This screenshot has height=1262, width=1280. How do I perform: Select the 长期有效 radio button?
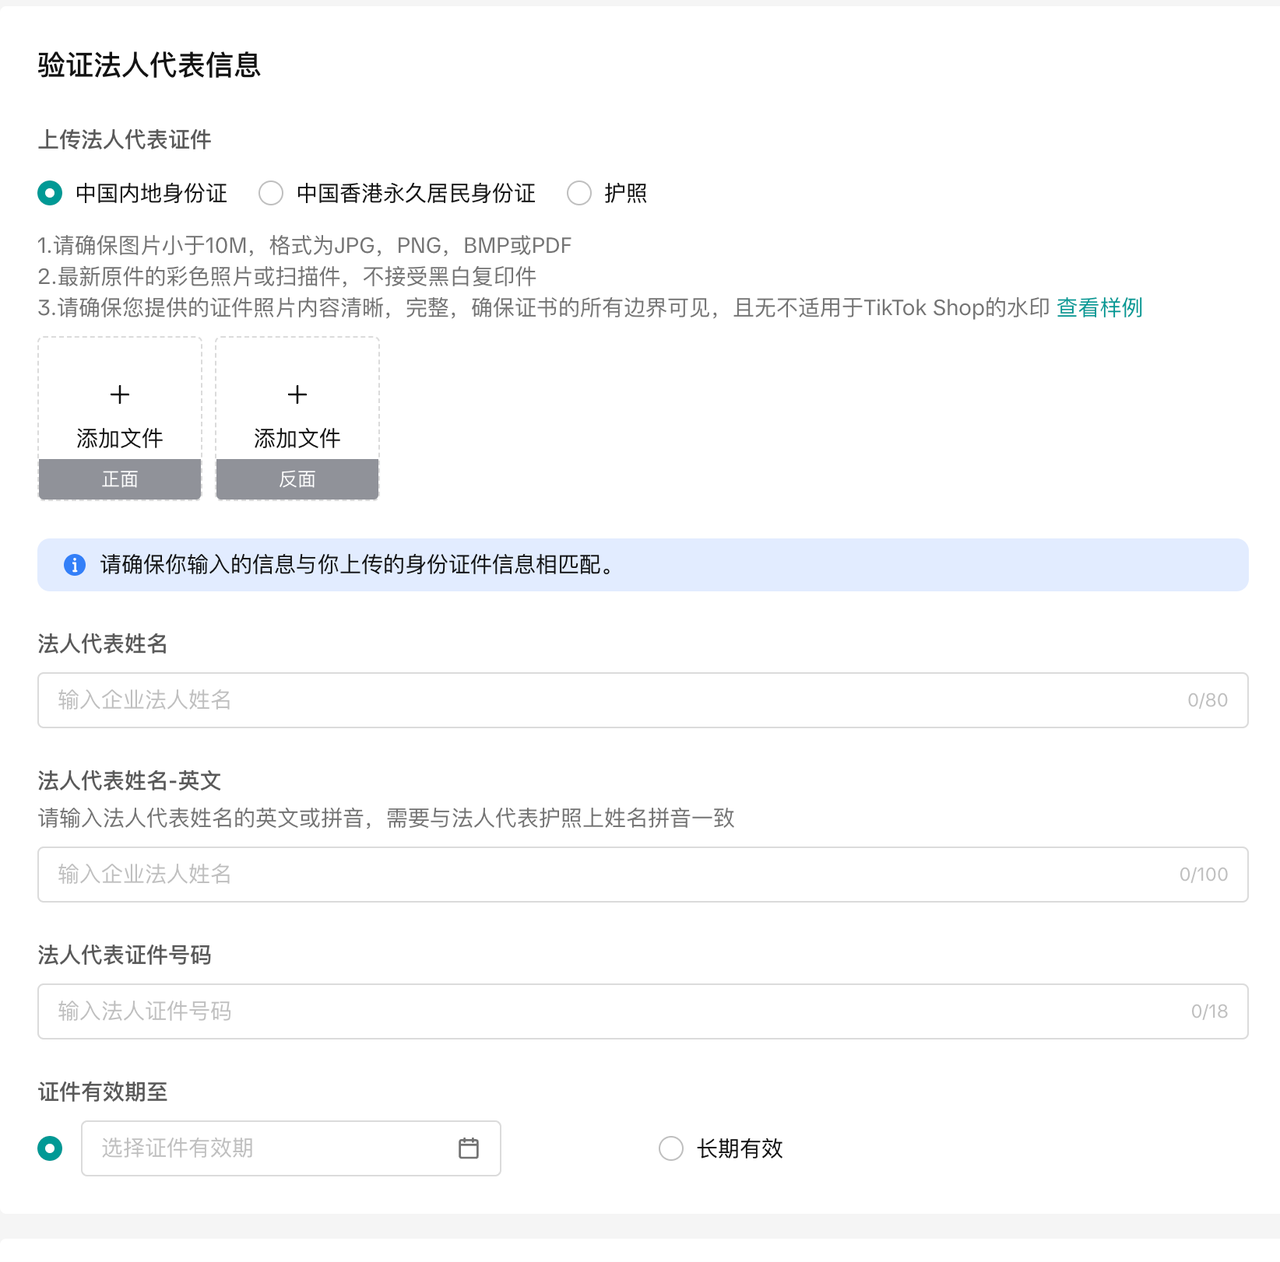click(671, 1148)
